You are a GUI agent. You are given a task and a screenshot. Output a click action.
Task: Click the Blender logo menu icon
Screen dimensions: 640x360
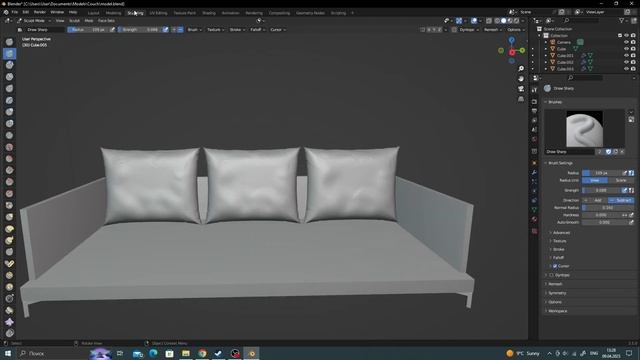6,12
